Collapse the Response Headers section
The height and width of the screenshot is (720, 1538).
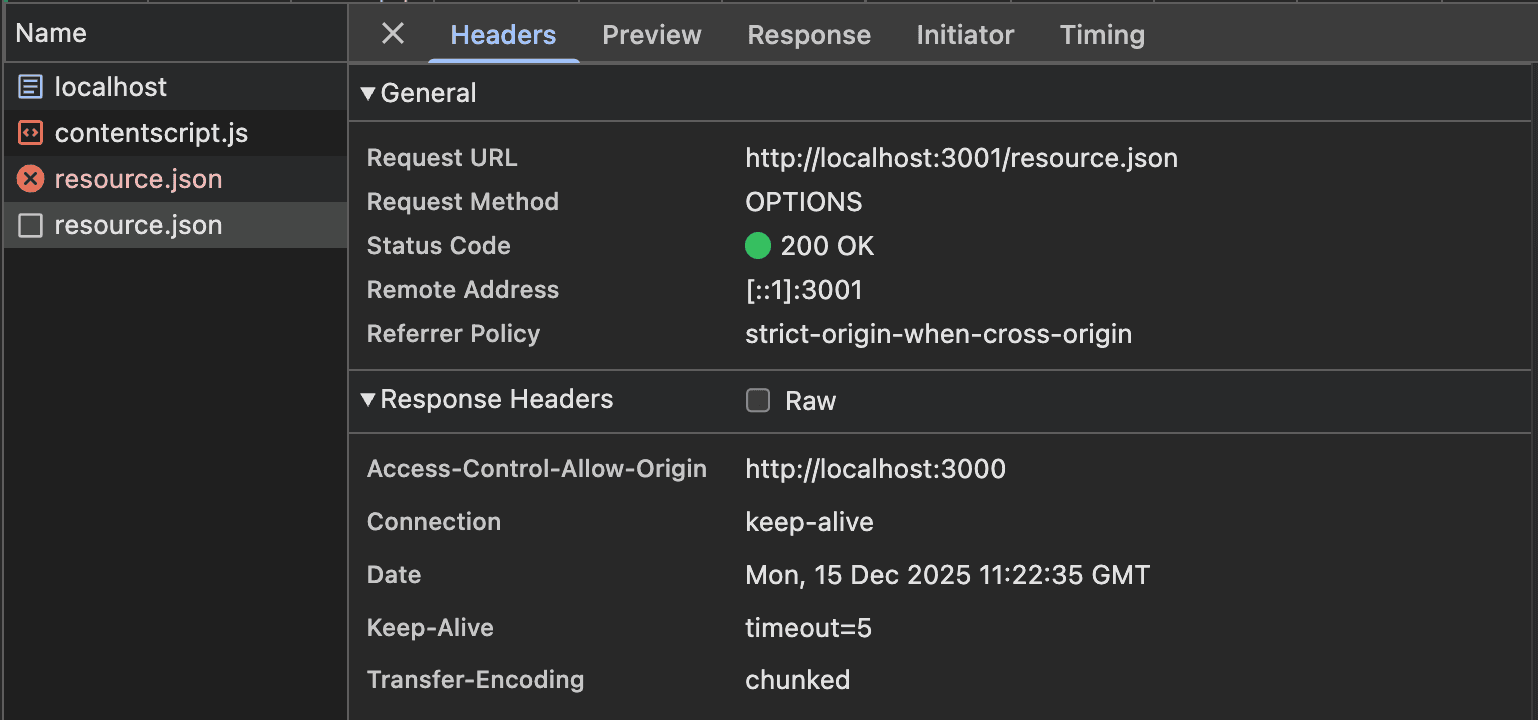coord(368,400)
